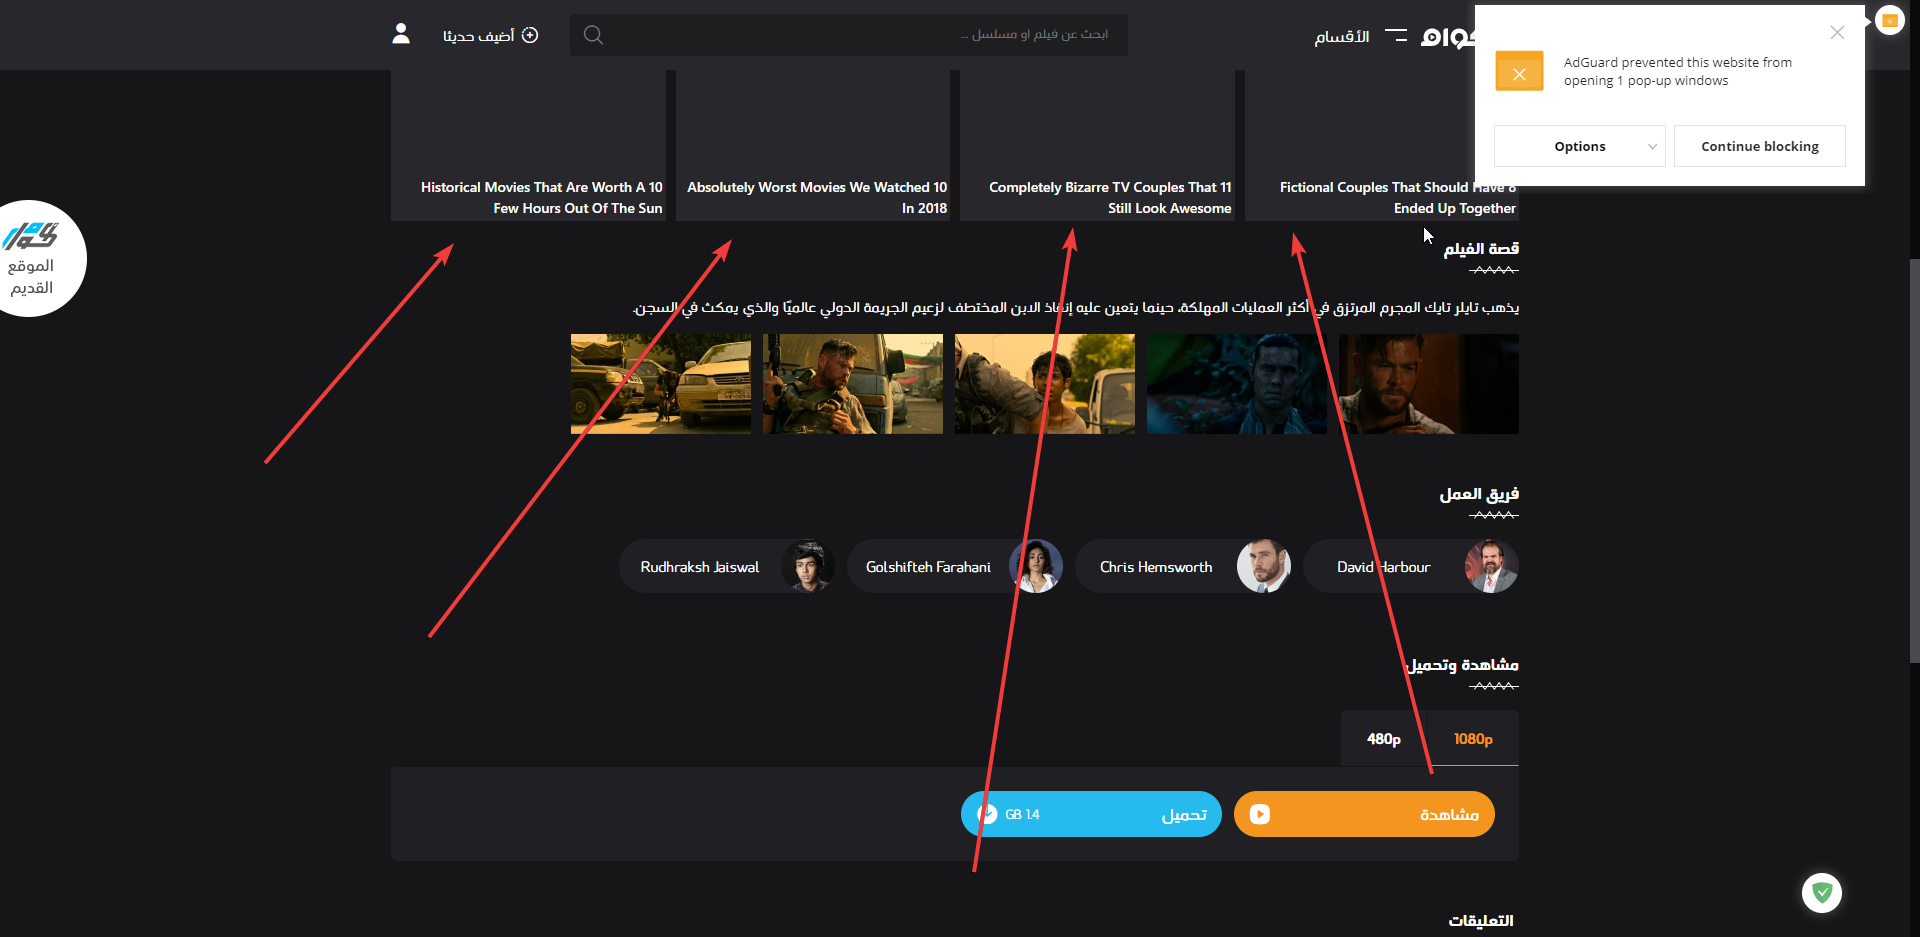Click the التعليقات comments heading
This screenshot has height=937, width=1920.
point(1481,920)
